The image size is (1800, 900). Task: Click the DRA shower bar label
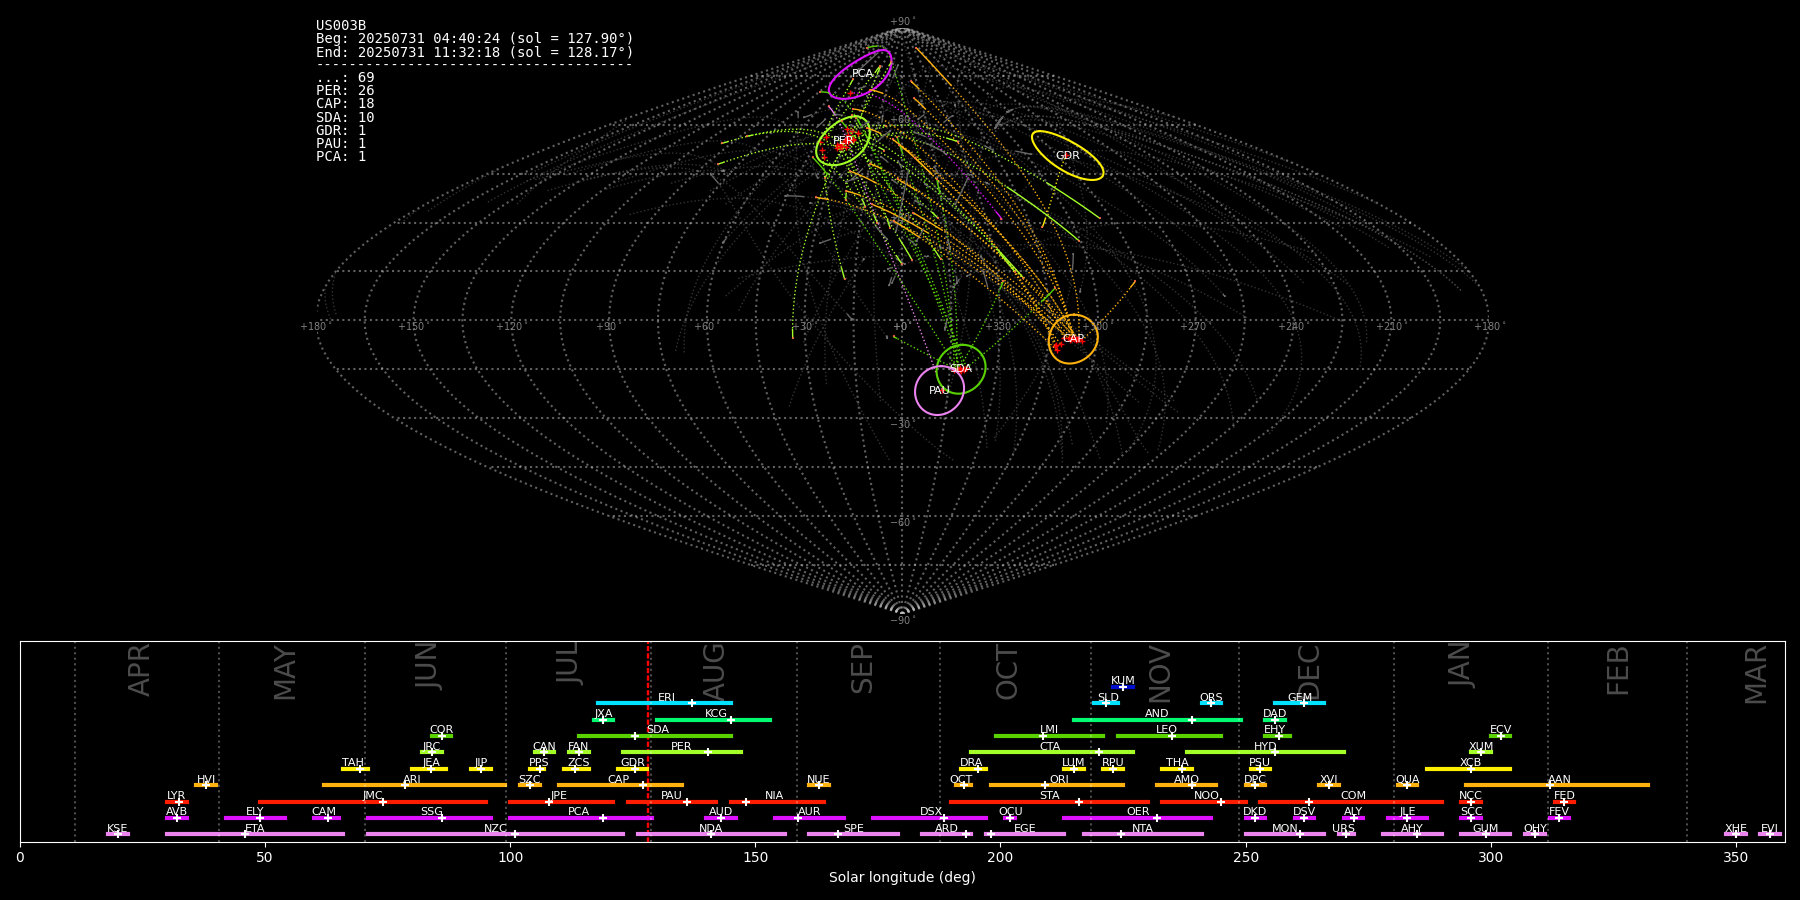pyautogui.click(x=971, y=763)
